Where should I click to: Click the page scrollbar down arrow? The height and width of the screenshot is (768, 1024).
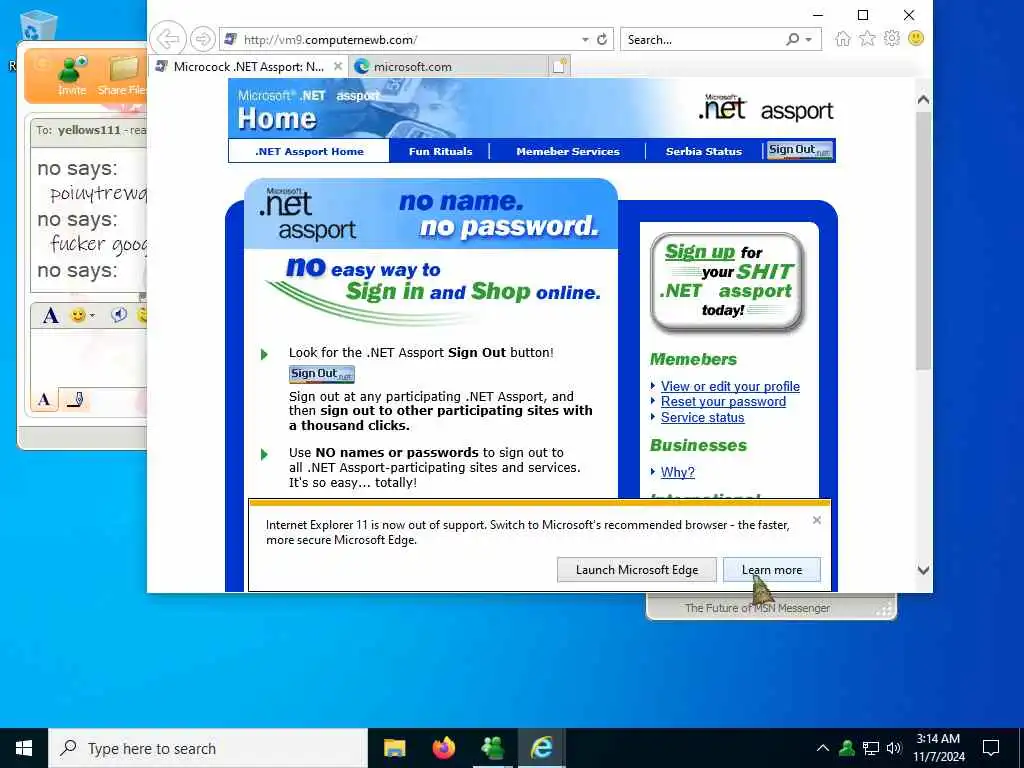(923, 570)
